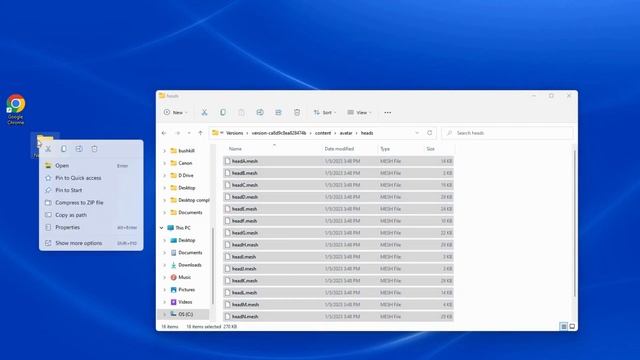Screen dimensions: 640x360
Task: Click the Delete icon in Explorer toolbar
Action: pos(297,113)
